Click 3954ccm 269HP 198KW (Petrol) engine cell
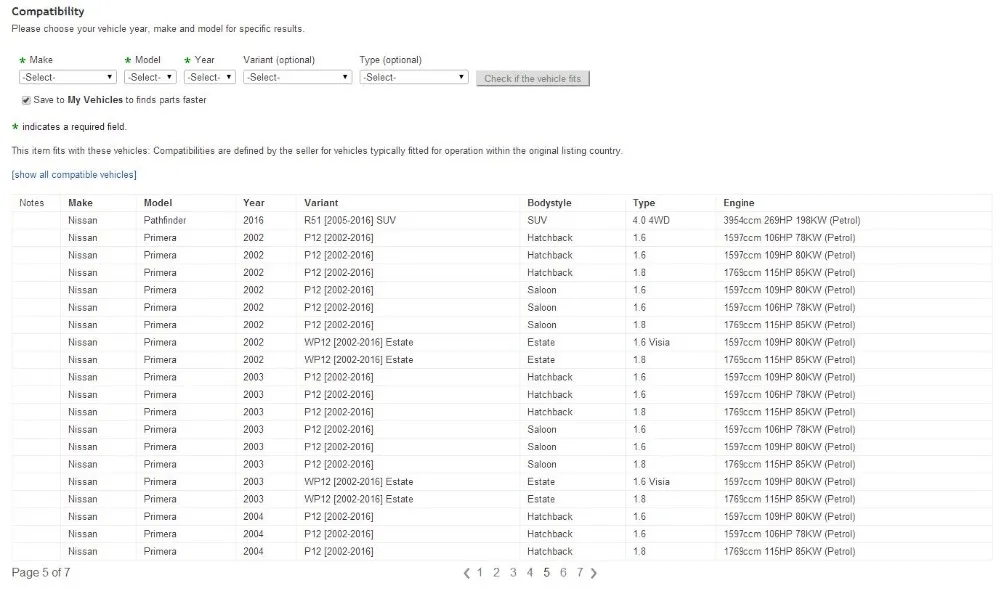This screenshot has height=591, width=1000. [791, 221]
